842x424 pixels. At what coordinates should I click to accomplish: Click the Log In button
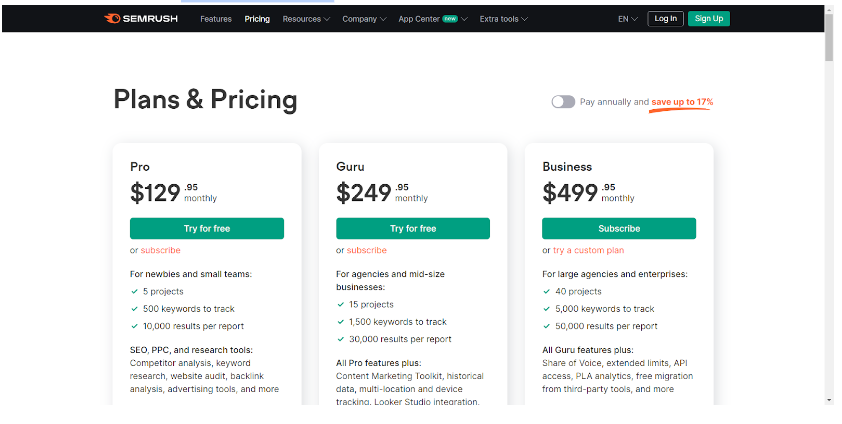tap(665, 19)
